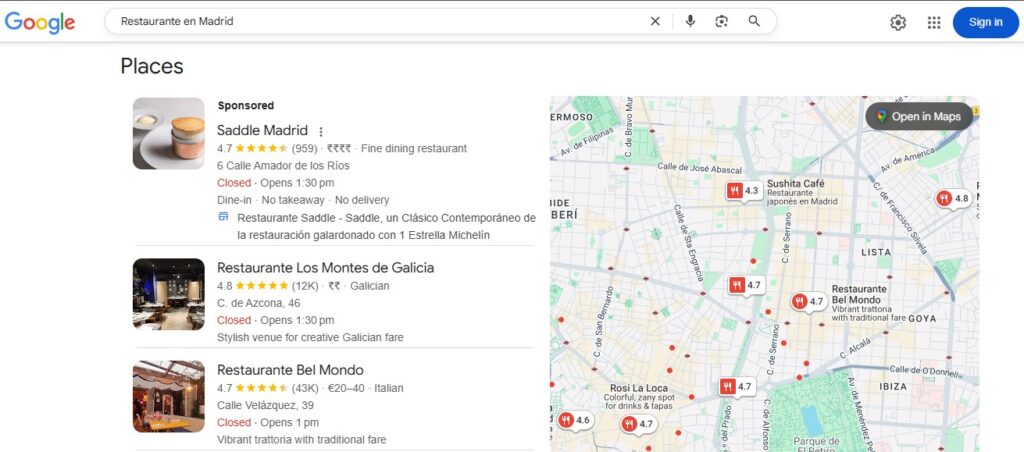
Task: Click the magnifying glass search icon
Action: tap(754, 21)
